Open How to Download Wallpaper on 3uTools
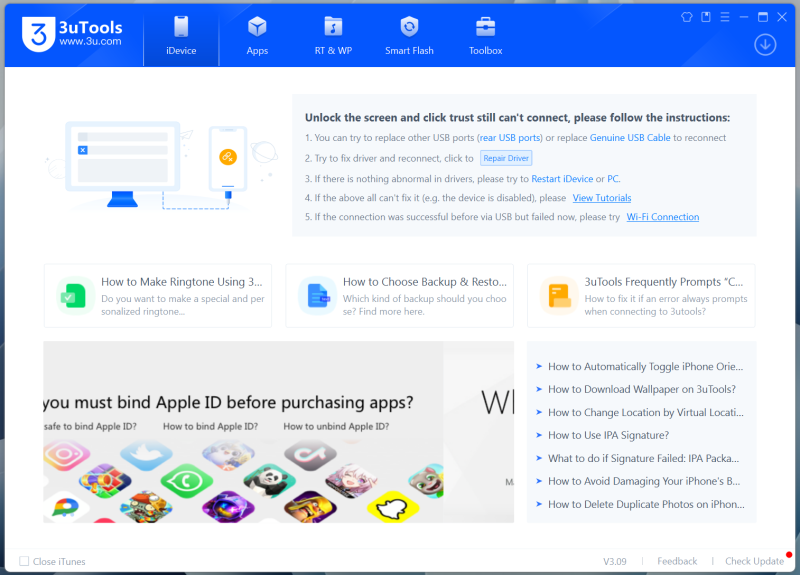800x575 pixels. point(642,389)
